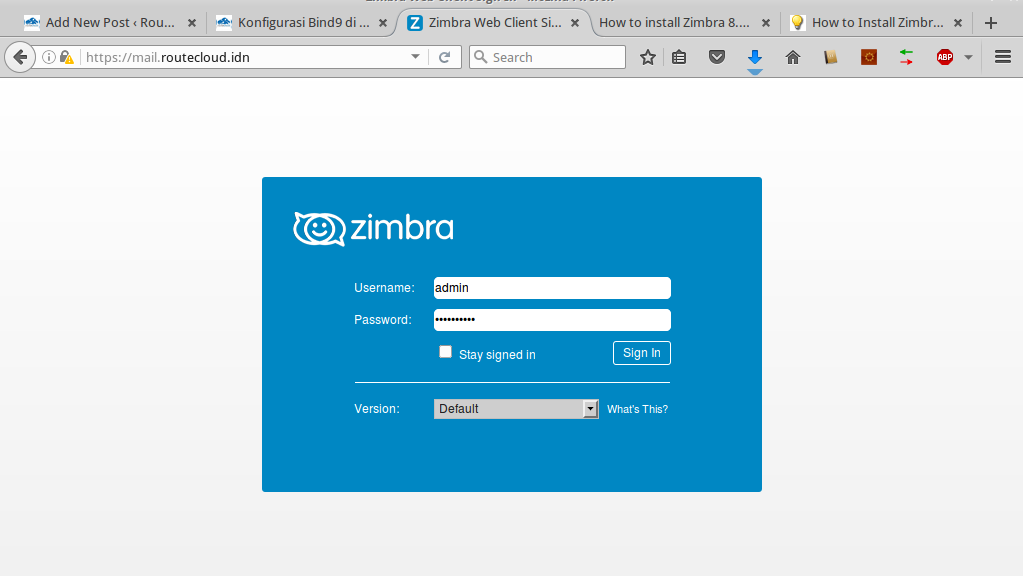Click the Stay signed in label text

497,355
